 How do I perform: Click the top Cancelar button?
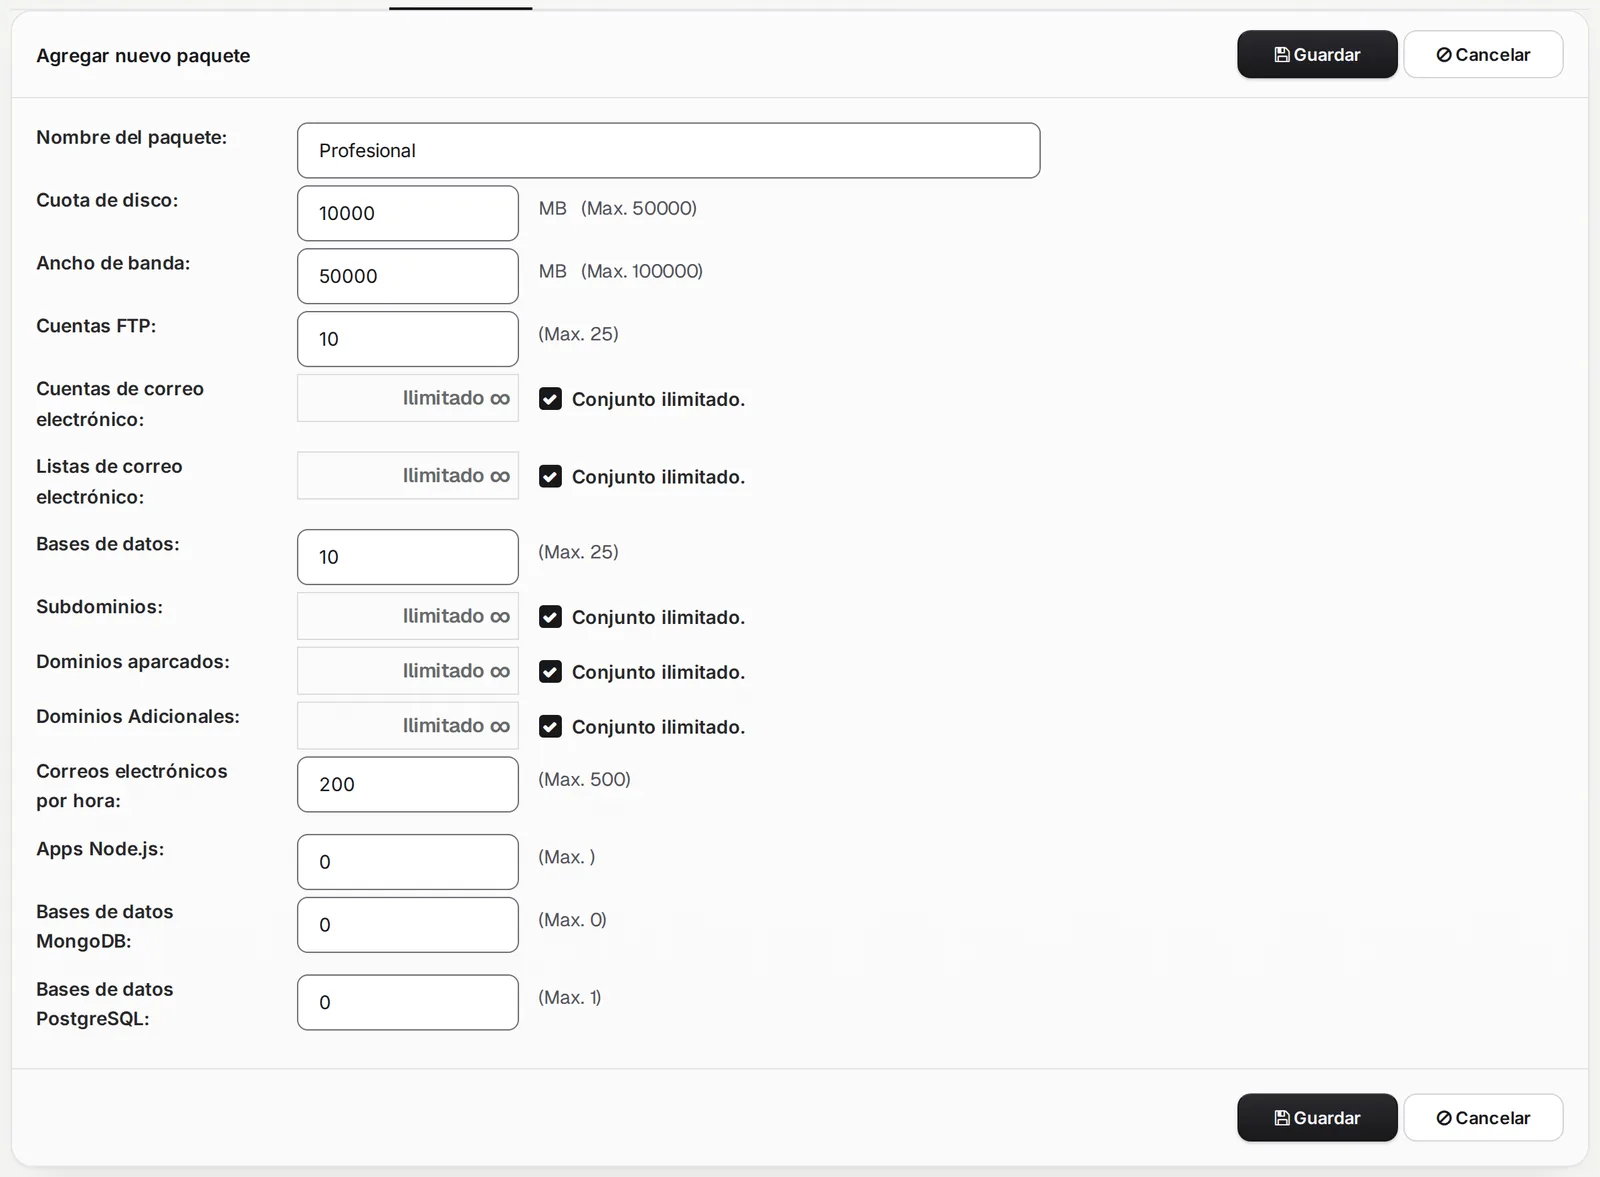(1483, 54)
